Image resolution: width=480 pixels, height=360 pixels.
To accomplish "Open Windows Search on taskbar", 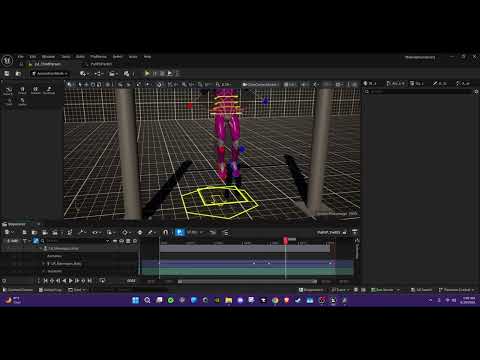I will point(147,300).
